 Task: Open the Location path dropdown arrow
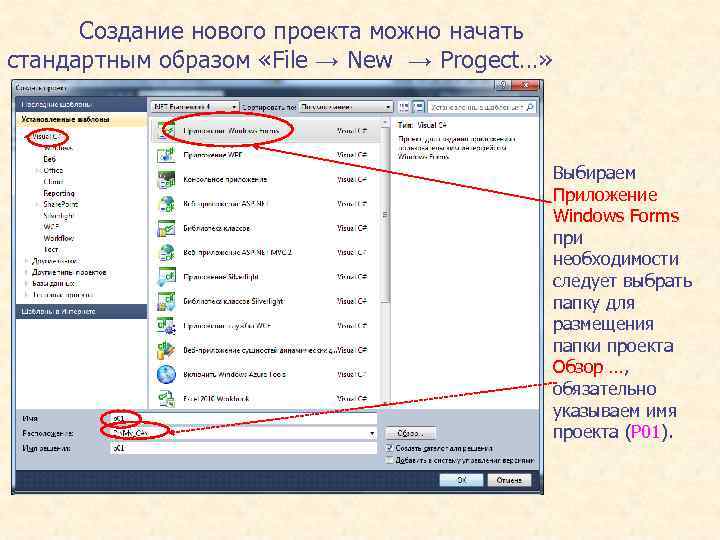click(x=371, y=433)
